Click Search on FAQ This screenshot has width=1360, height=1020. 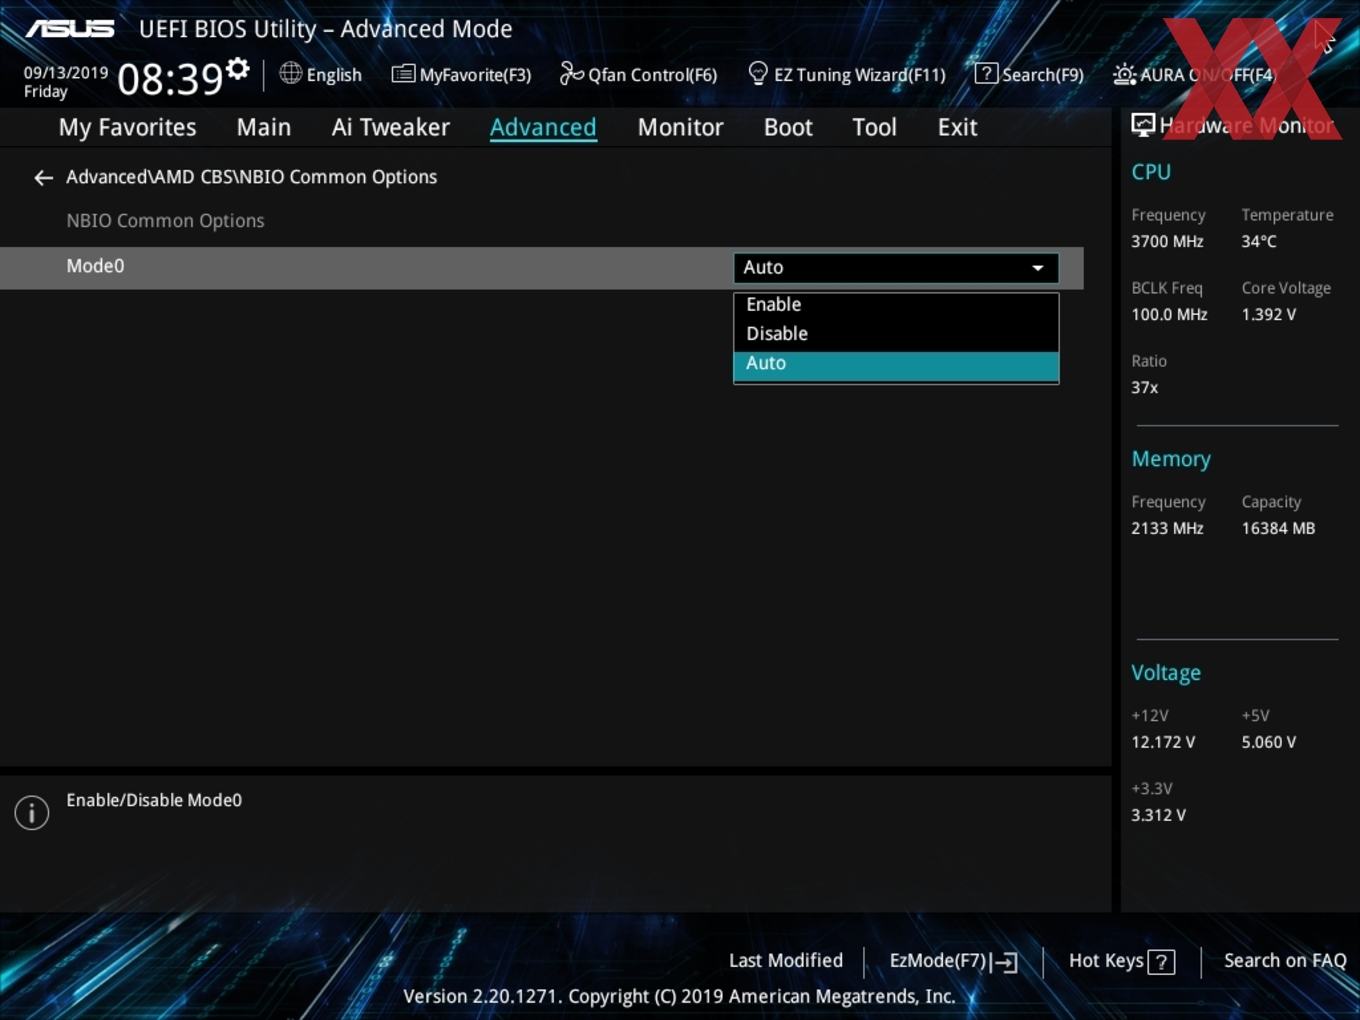click(x=1285, y=960)
